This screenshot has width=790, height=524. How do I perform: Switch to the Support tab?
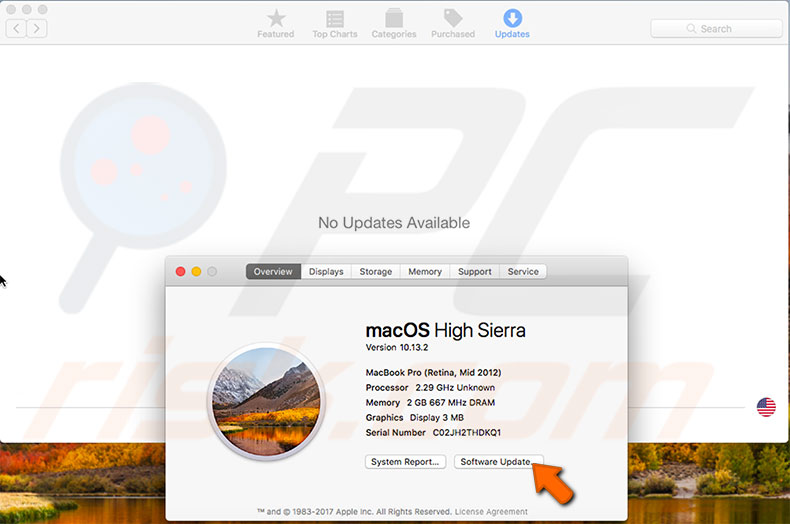475,272
